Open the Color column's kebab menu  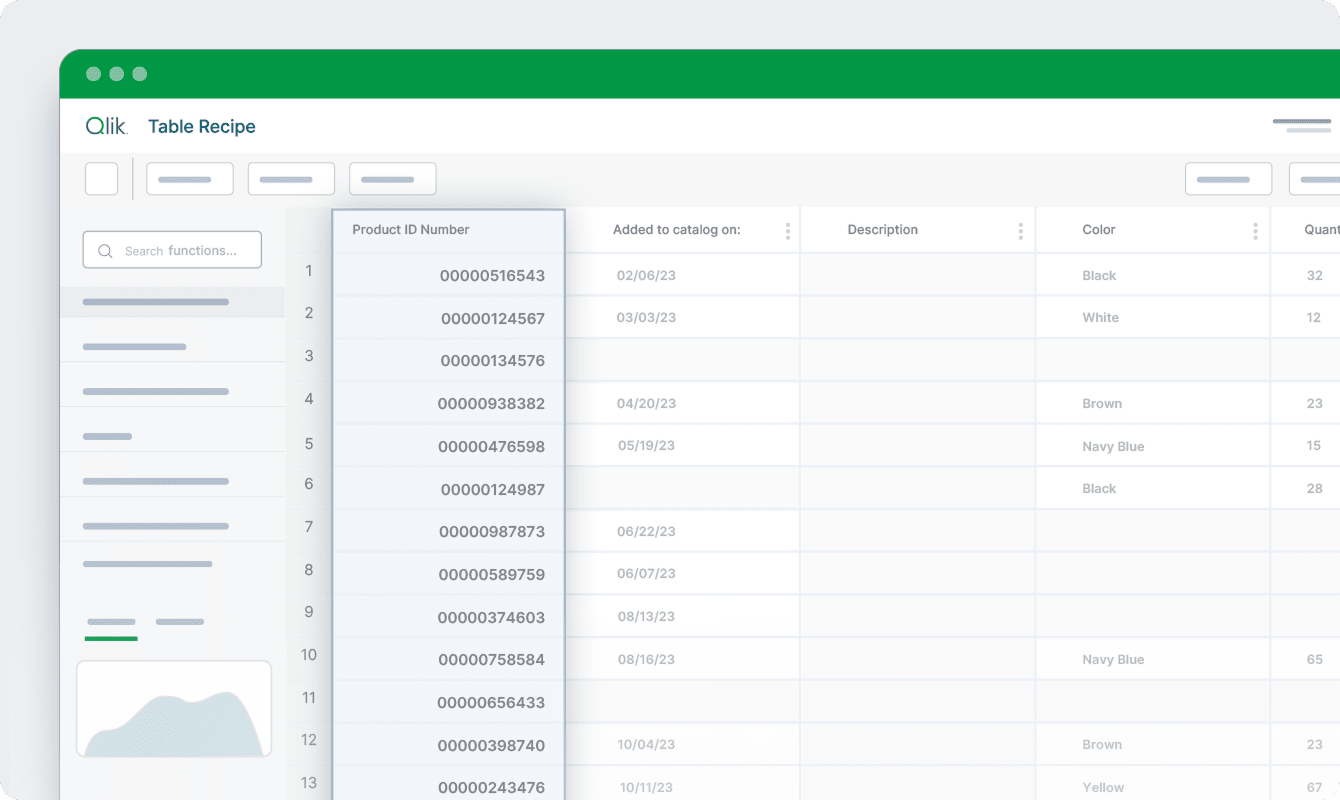pos(1254,229)
